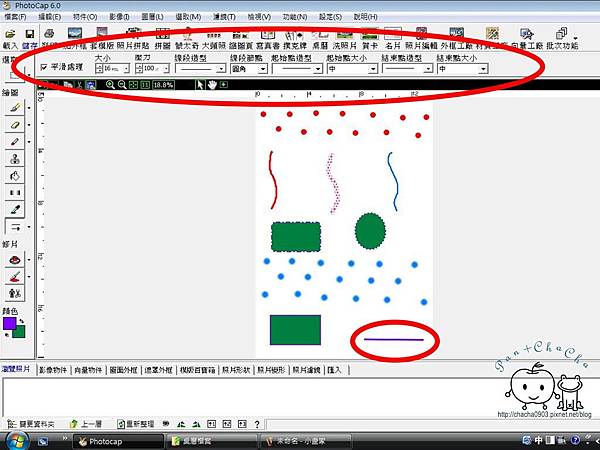Click the 載入 (load) folder icon
Viewport: 600px width, 450px height.
pyautogui.click(x=10, y=34)
